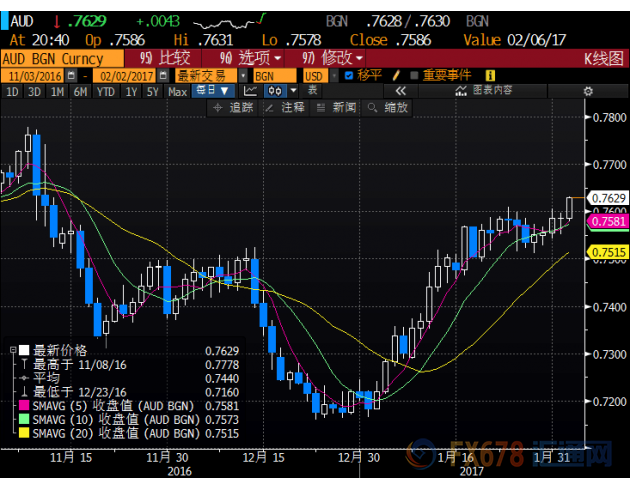Click the candlestick chart style icon
This screenshot has height=490, width=630.
(274, 91)
